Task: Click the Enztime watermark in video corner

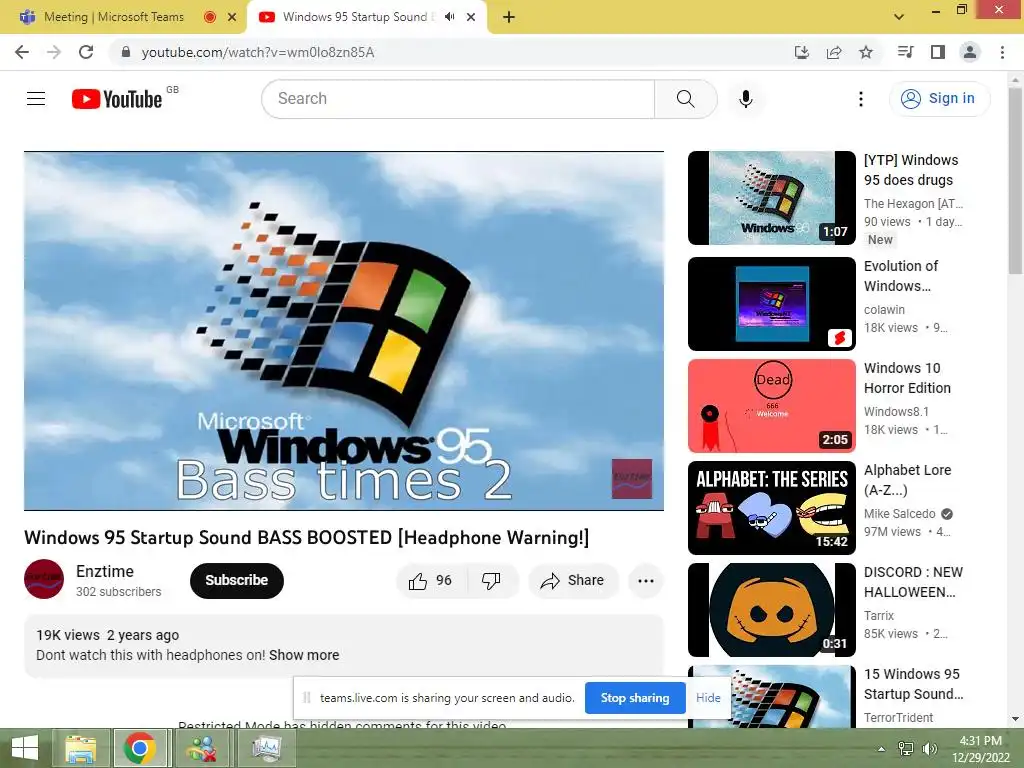Action: click(x=632, y=478)
